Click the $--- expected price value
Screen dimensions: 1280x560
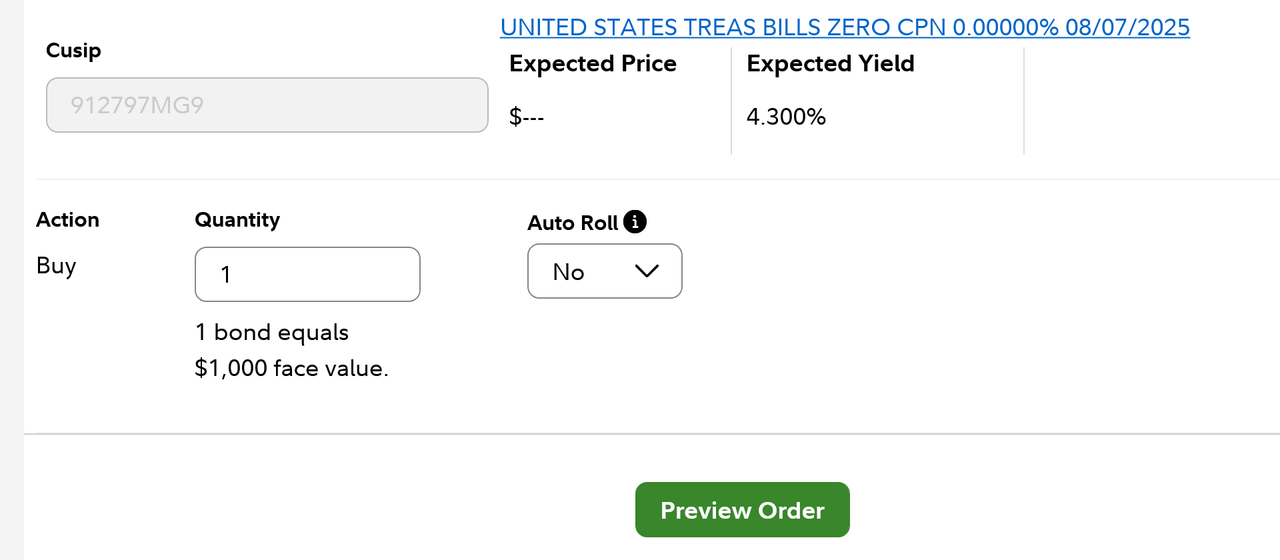(526, 117)
